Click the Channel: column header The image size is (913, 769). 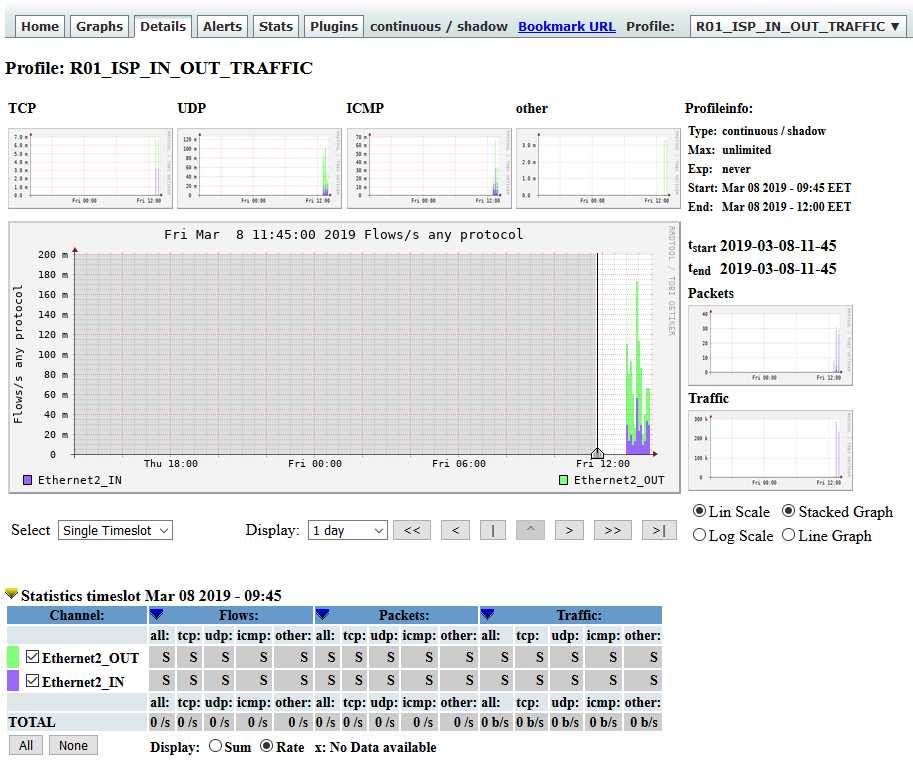coord(77,615)
